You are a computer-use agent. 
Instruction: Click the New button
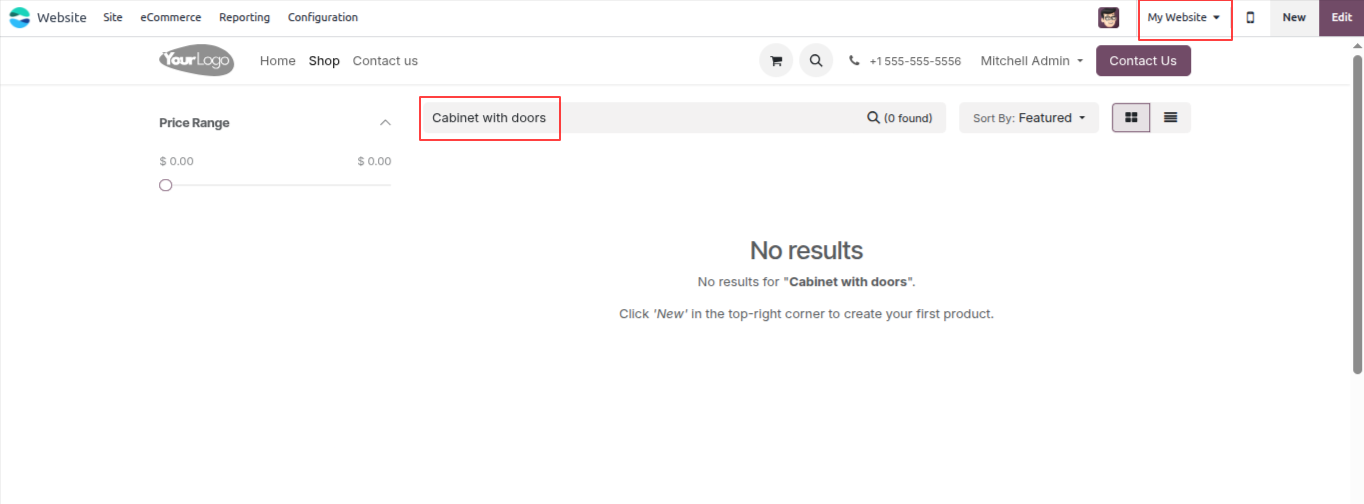coord(1294,17)
